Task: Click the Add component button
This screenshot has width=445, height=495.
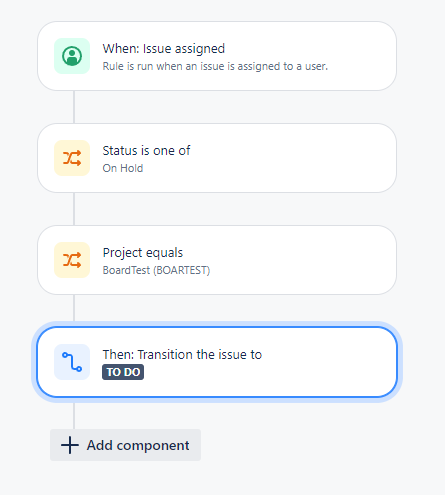Action: pyautogui.click(x=125, y=445)
